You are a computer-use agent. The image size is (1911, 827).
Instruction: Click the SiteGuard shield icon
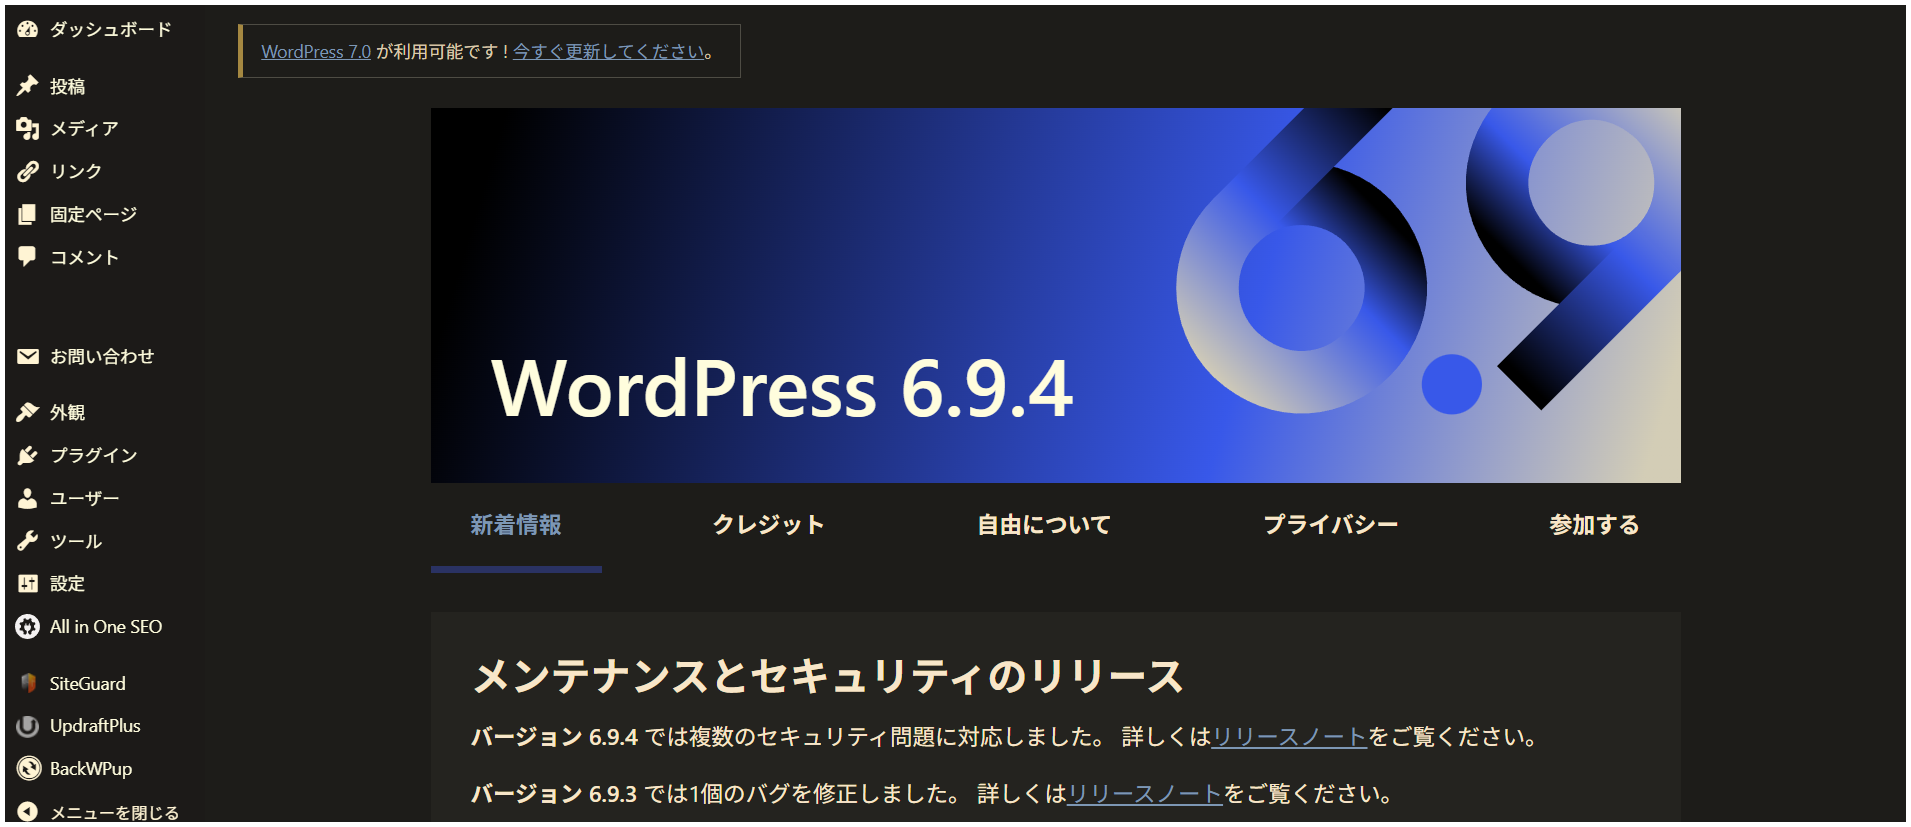tap(28, 683)
